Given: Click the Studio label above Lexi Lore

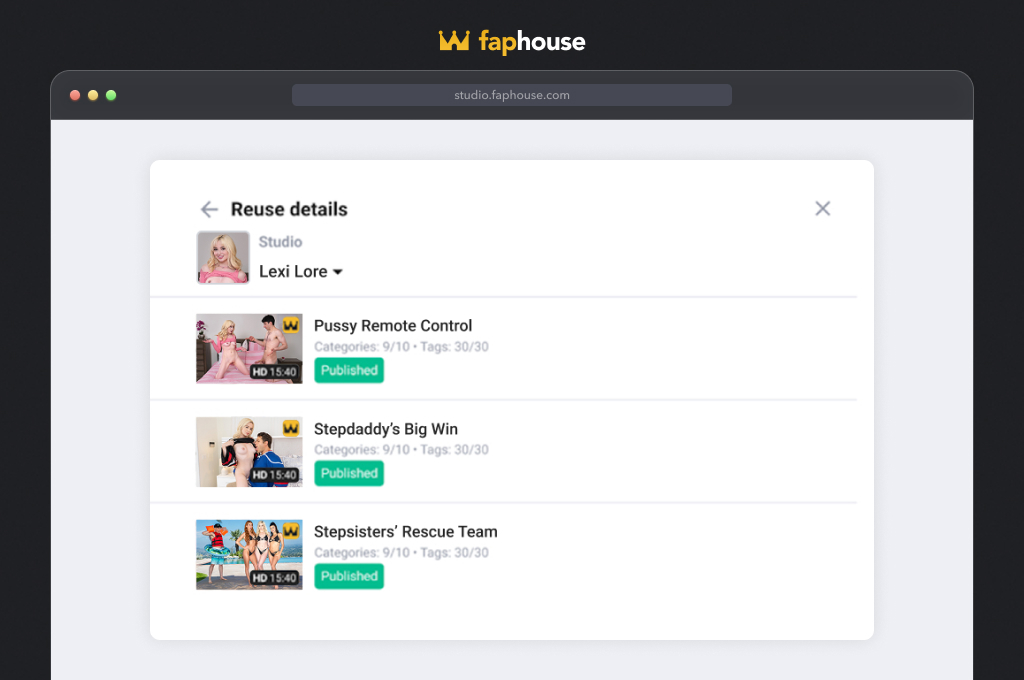Looking at the screenshot, I should coord(280,242).
